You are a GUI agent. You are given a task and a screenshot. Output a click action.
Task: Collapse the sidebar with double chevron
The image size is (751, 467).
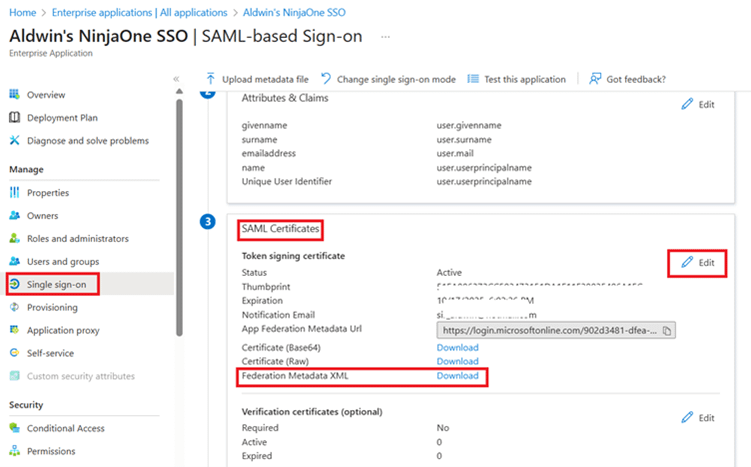tap(176, 79)
